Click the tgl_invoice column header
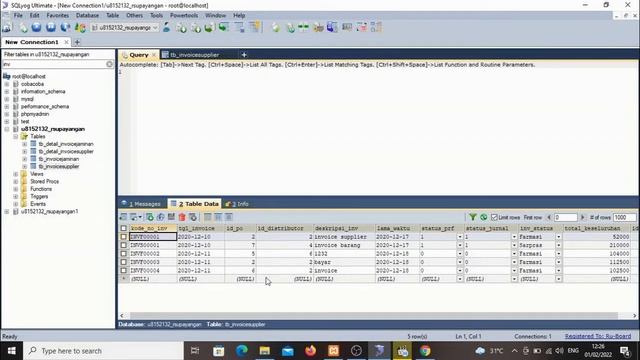640x360 pixels. [x=200, y=228]
